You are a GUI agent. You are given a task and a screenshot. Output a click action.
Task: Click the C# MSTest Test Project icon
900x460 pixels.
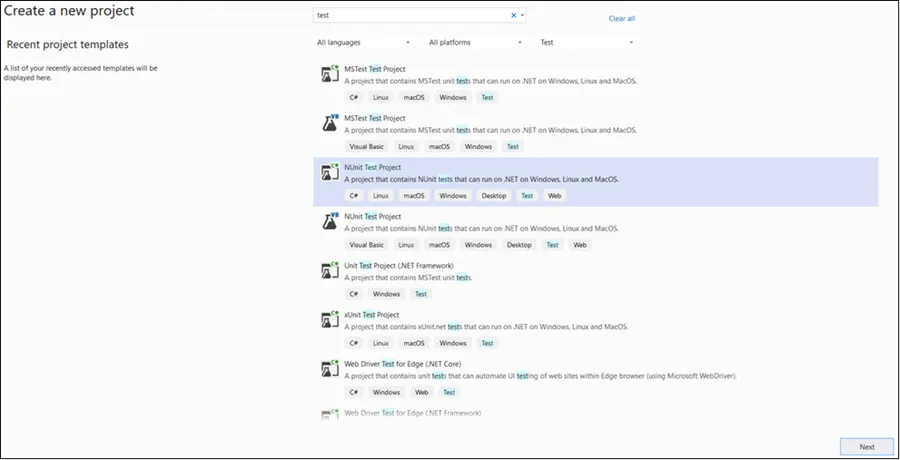coord(328,74)
